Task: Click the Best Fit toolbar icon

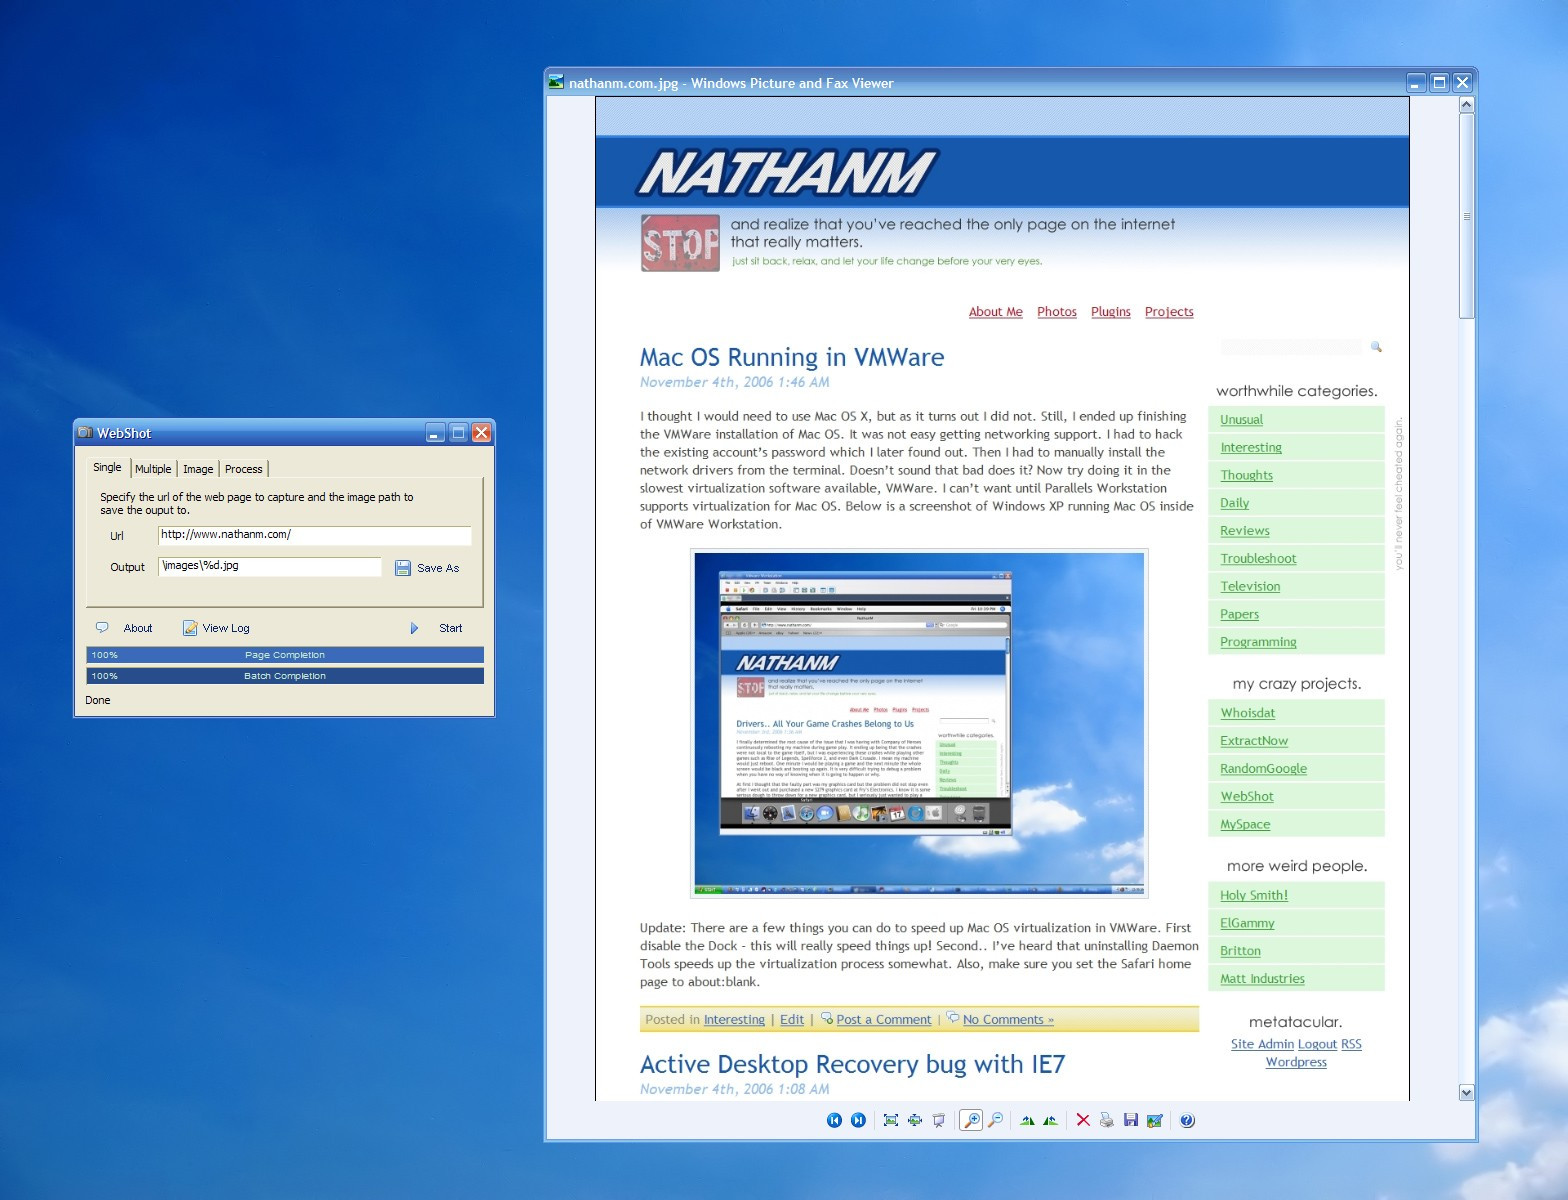Action: (x=891, y=1120)
